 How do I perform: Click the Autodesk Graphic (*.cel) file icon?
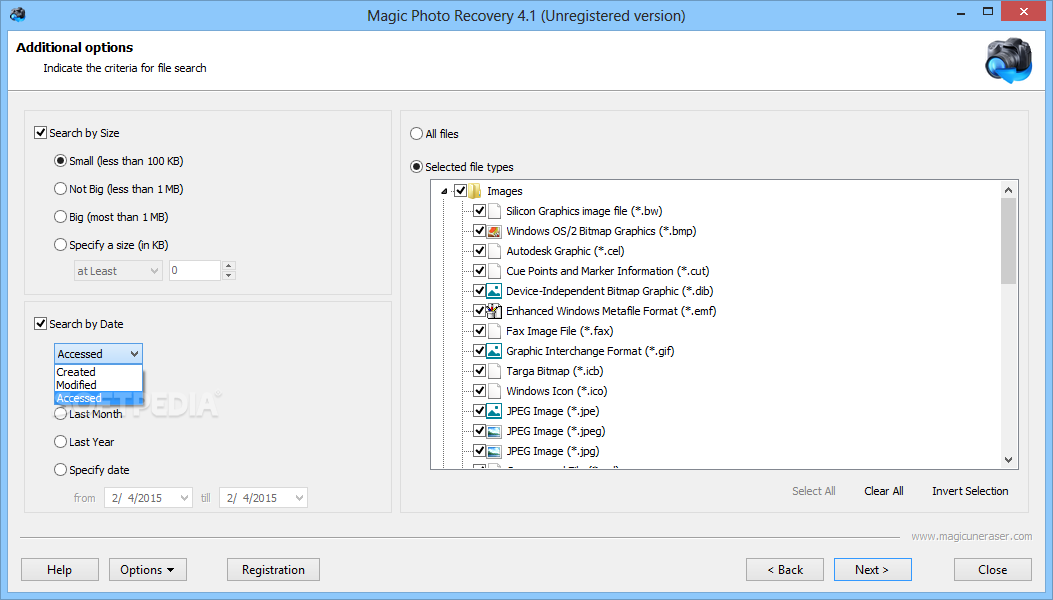click(494, 251)
